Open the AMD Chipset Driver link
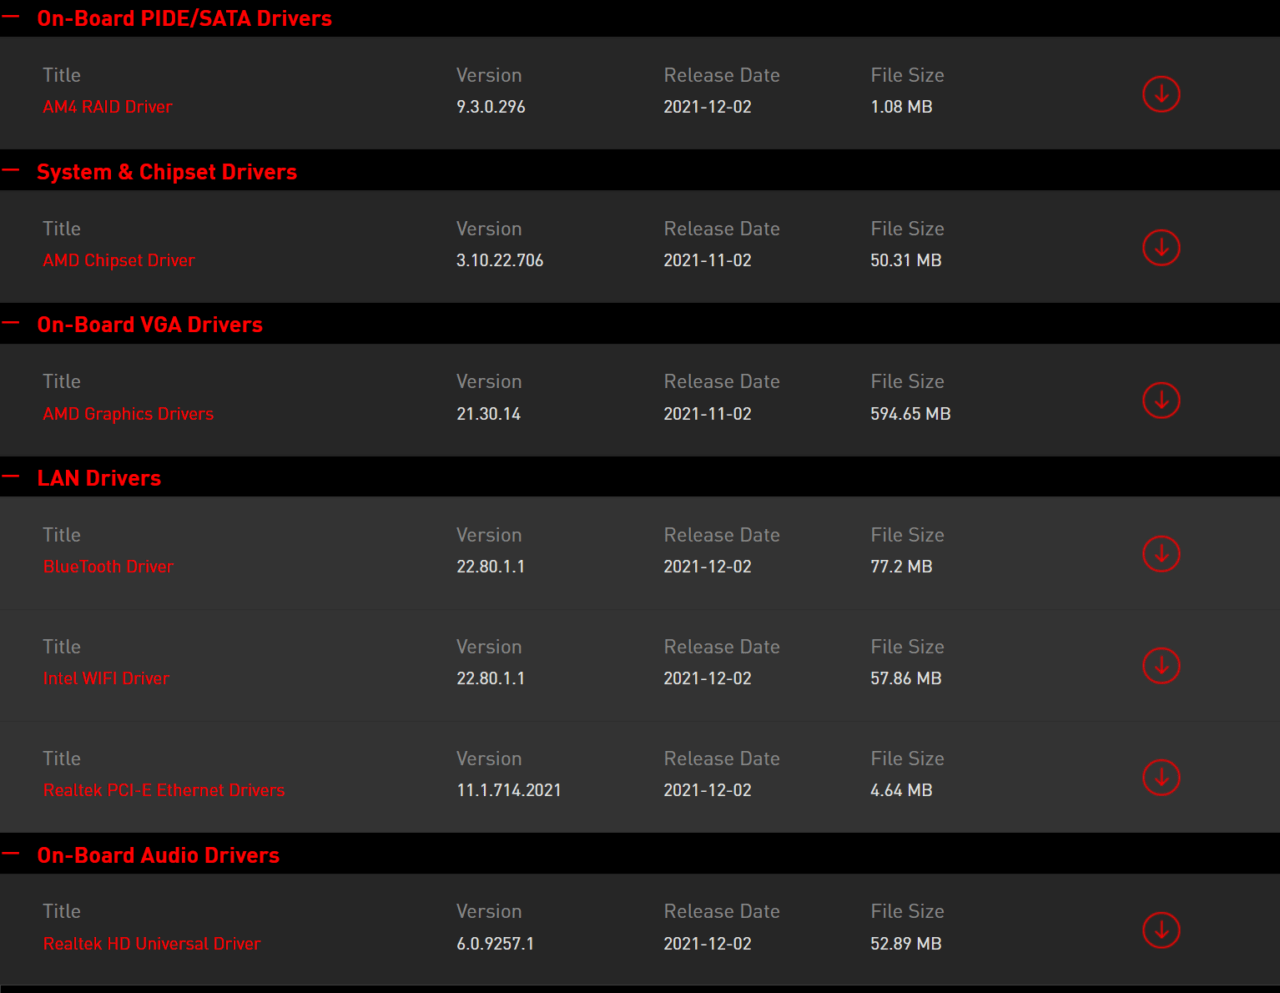The image size is (1280, 993). (118, 260)
